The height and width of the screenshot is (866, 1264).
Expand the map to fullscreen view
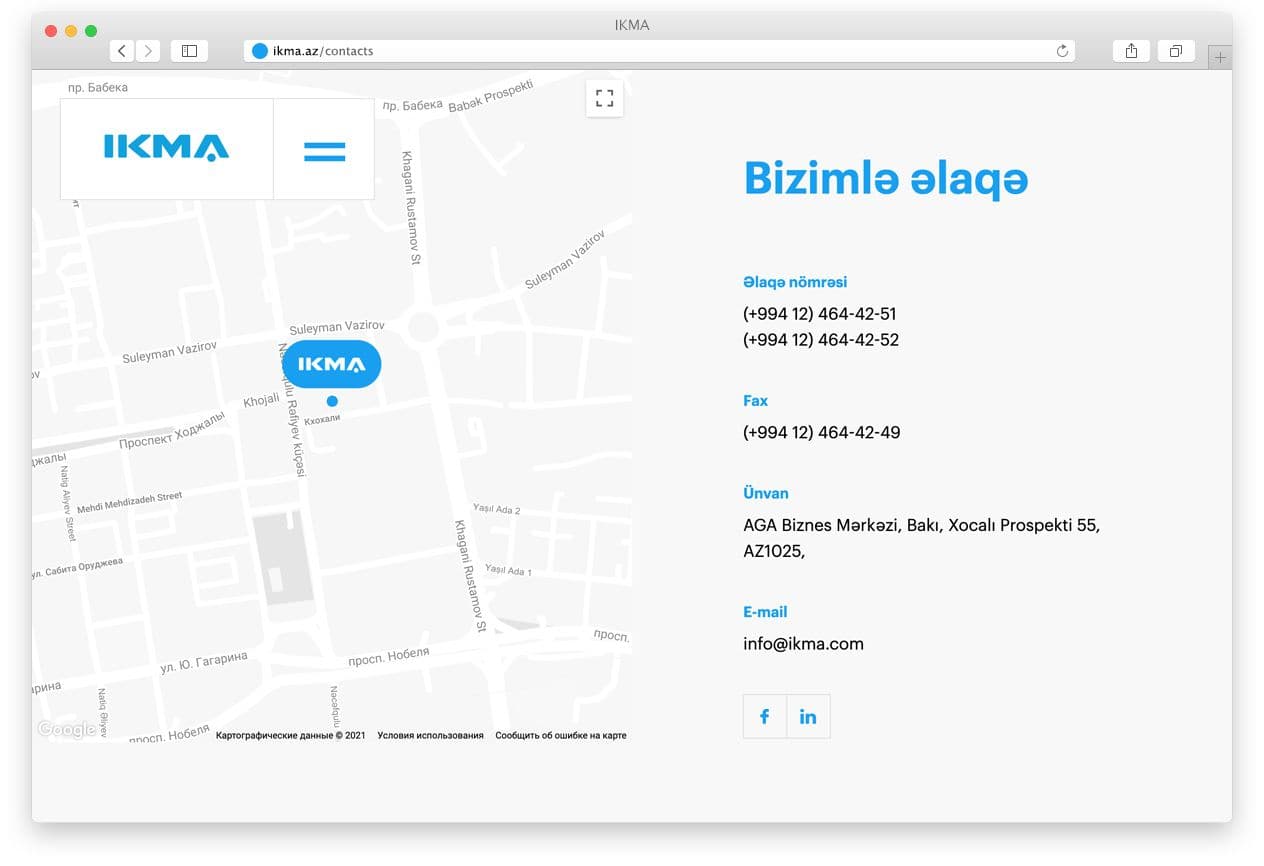pos(604,98)
